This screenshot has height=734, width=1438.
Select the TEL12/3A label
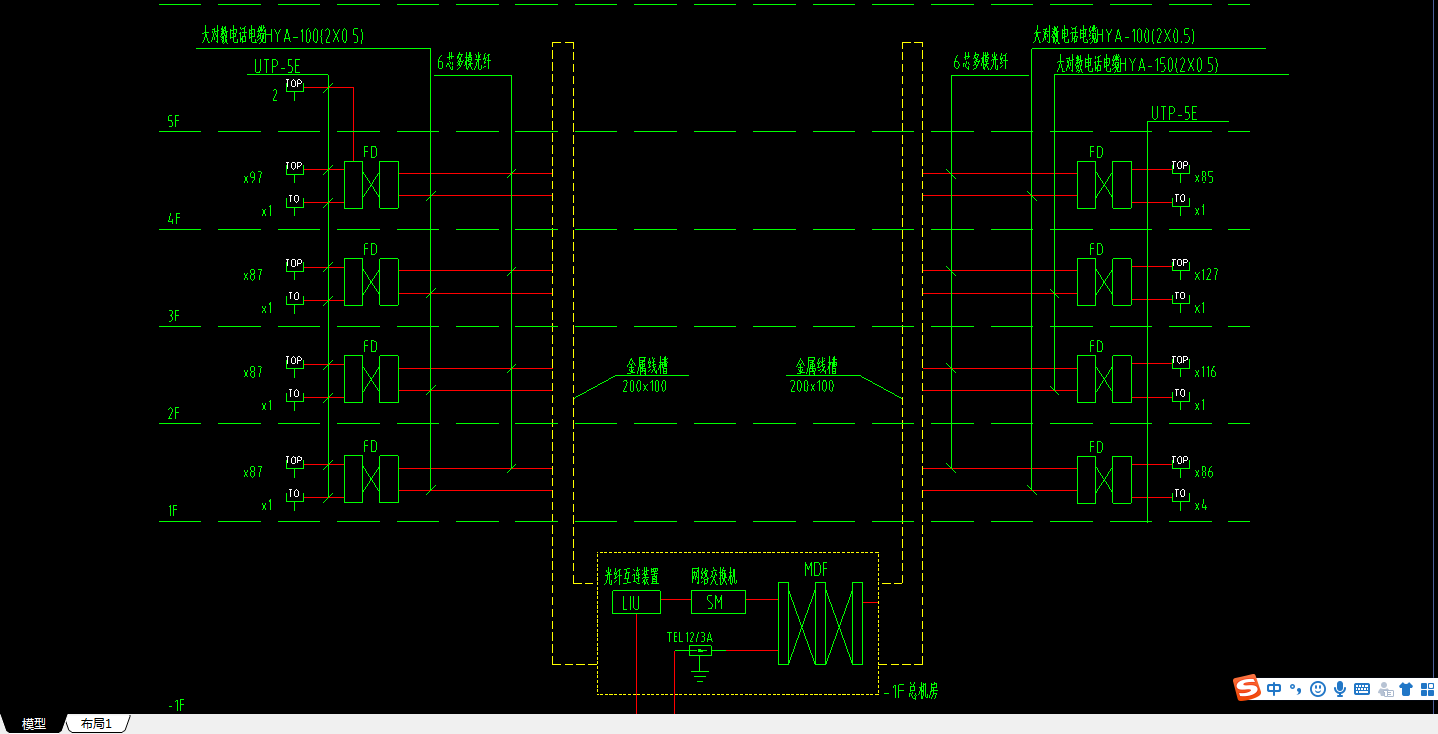(690, 637)
